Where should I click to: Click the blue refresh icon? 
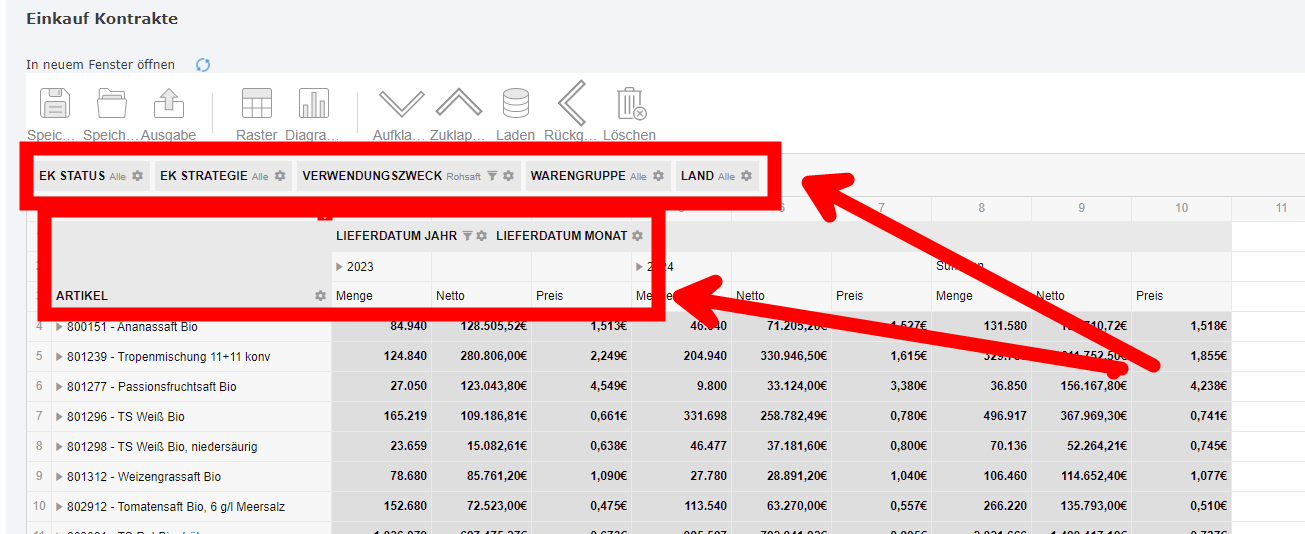[x=203, y=65]
